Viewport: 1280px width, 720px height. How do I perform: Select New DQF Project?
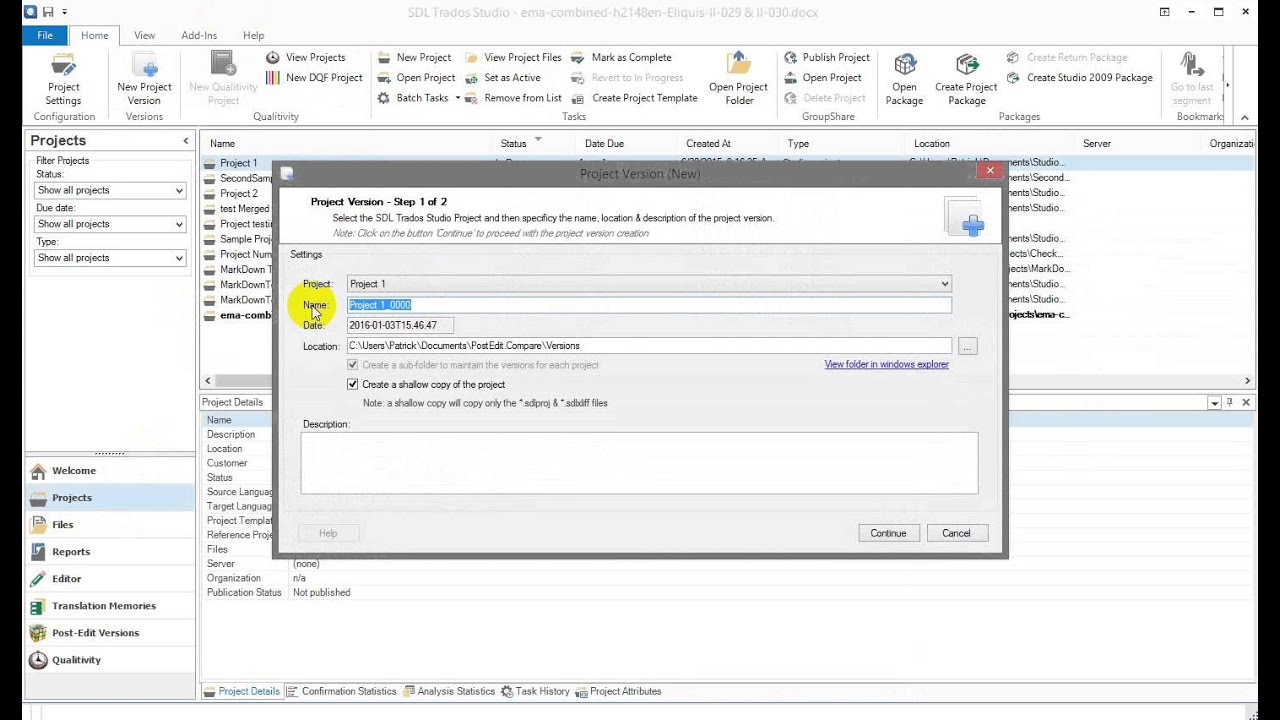pyautogui.click(x=314, y=77)
